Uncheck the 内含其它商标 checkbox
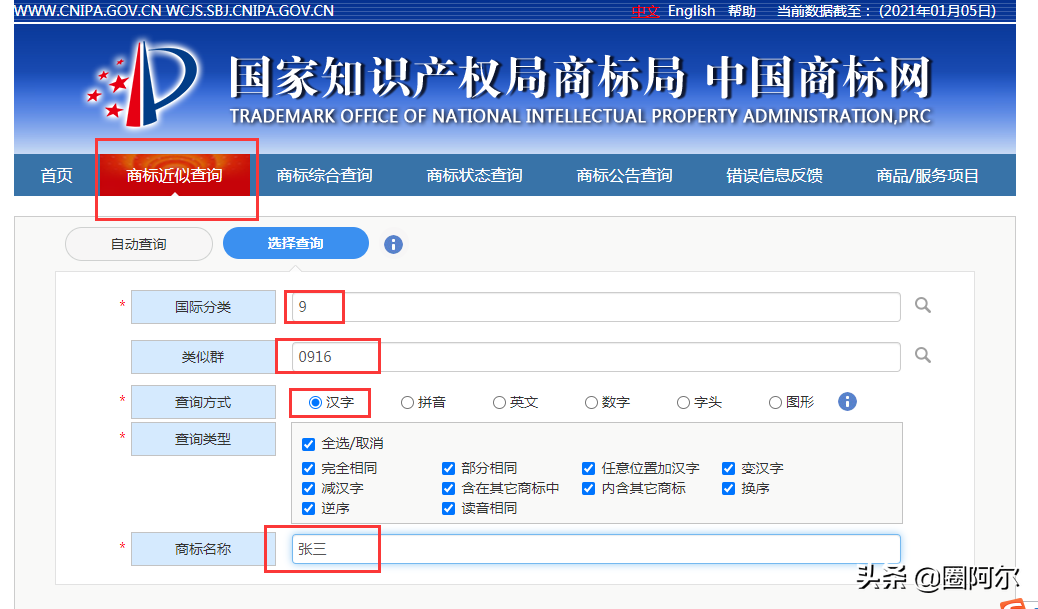Screen dimensions: 1038x609 (x=589, y=489)
